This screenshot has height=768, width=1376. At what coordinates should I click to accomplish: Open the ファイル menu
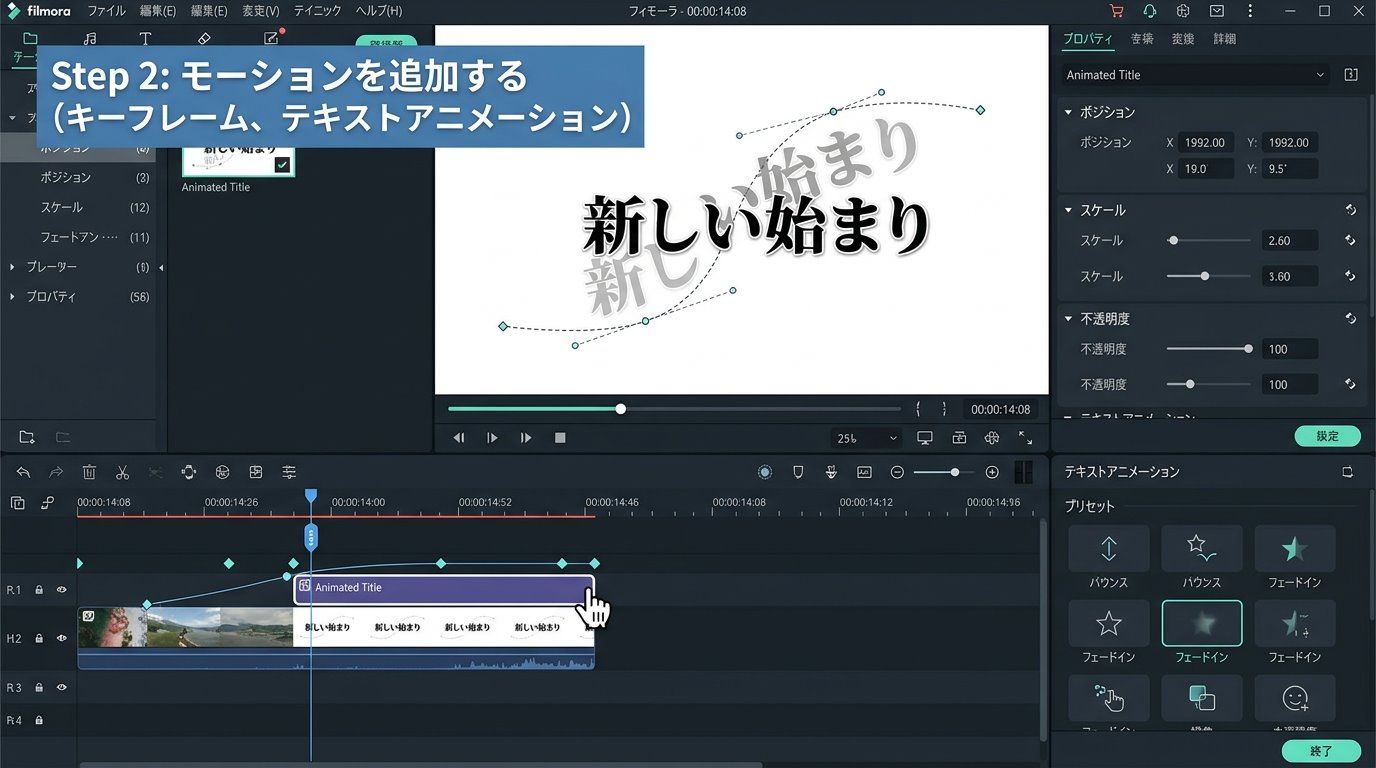pyautogui.click(x=107, y=11)
